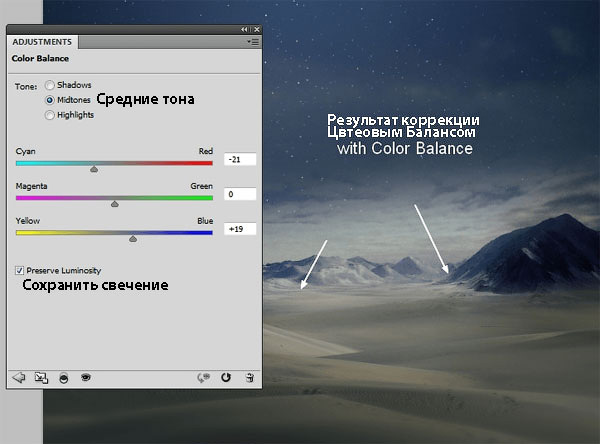View previous state icon
Screen dimensions: 600x444
[x=204, y=378]
